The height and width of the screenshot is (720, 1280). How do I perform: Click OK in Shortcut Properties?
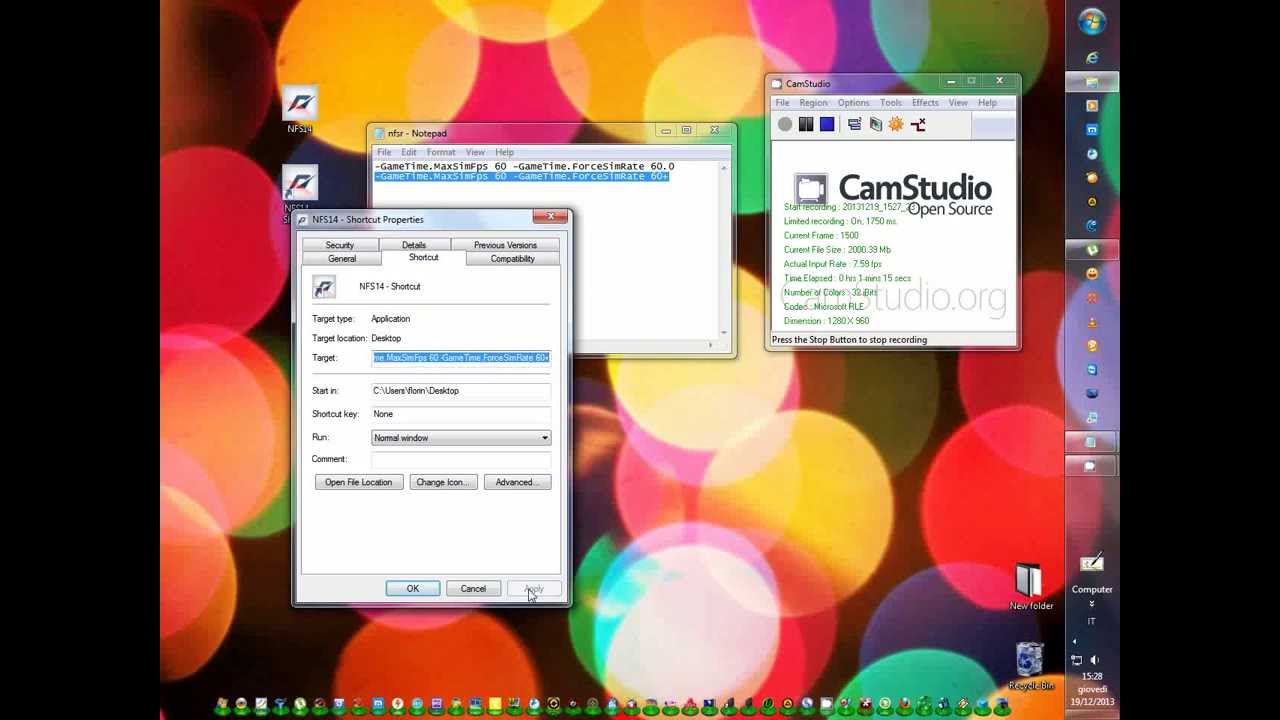(412, 589)
